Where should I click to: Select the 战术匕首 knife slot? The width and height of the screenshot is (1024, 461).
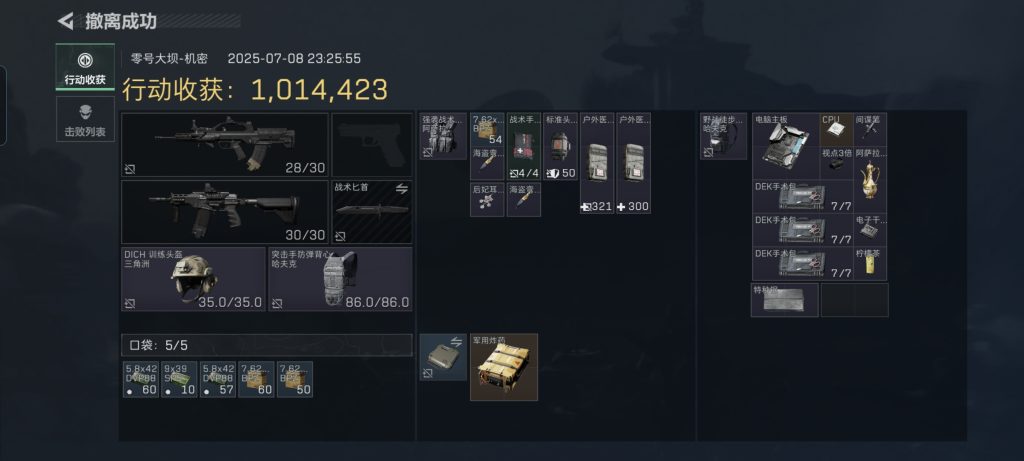coord(372,212)
